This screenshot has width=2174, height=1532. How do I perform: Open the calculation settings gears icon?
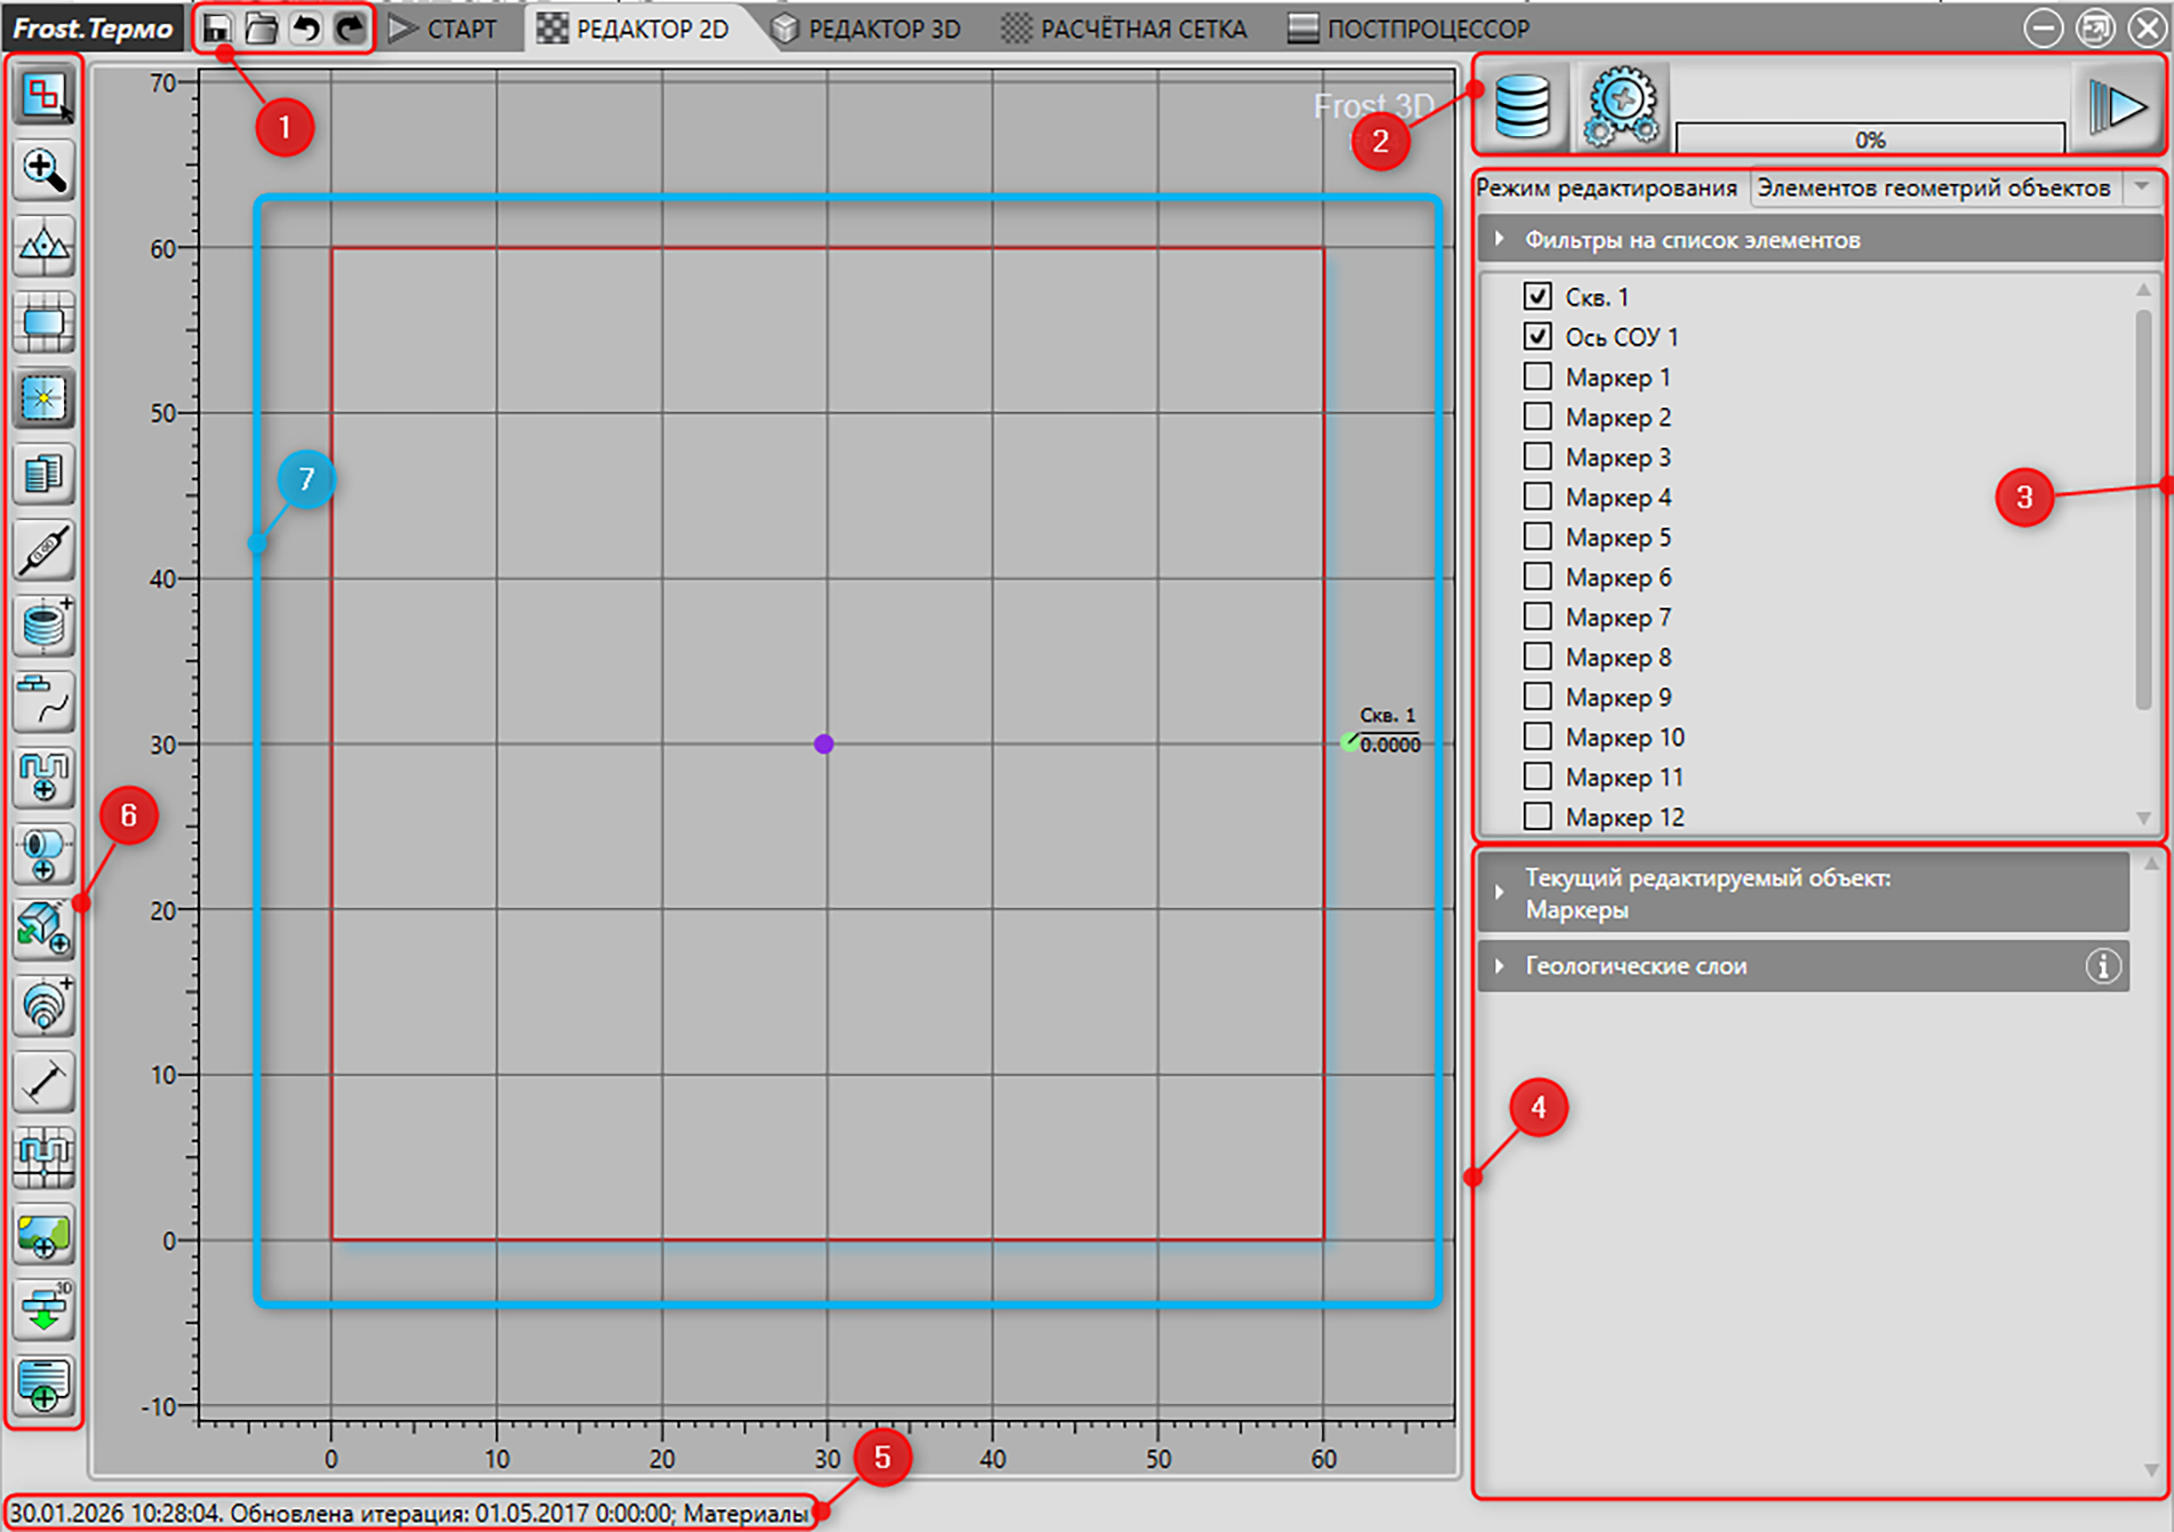coord(1620,105)
